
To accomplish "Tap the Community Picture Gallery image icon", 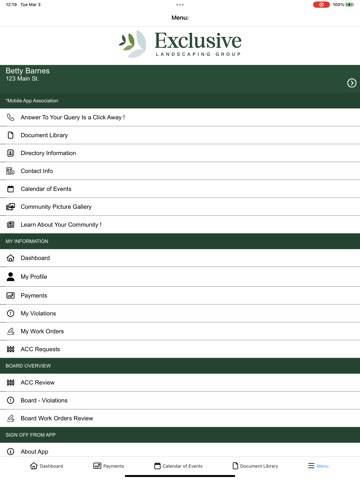I will (11, 207).
